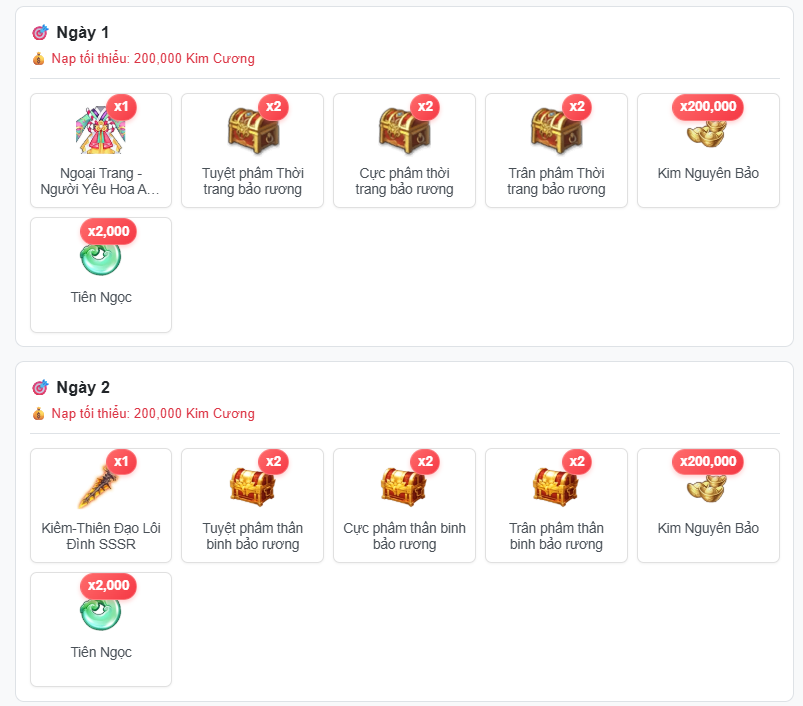Click the Ngoại Trang costume icon in Ngày 1

(101, 130)
